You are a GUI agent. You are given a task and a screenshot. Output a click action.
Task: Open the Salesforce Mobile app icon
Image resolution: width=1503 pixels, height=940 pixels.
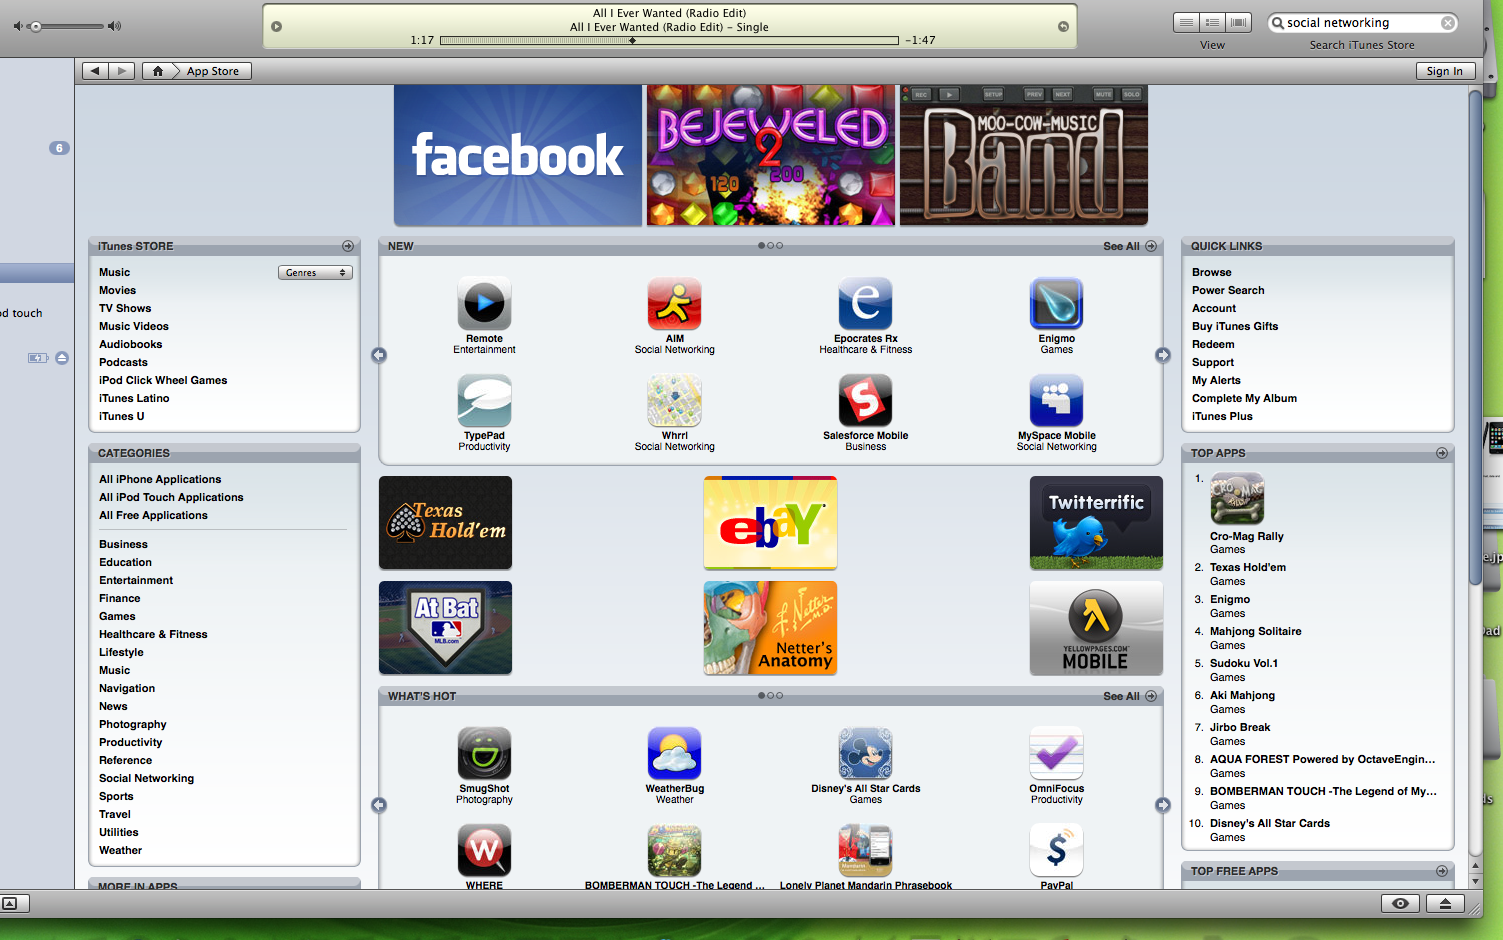(x=865, y=401)
